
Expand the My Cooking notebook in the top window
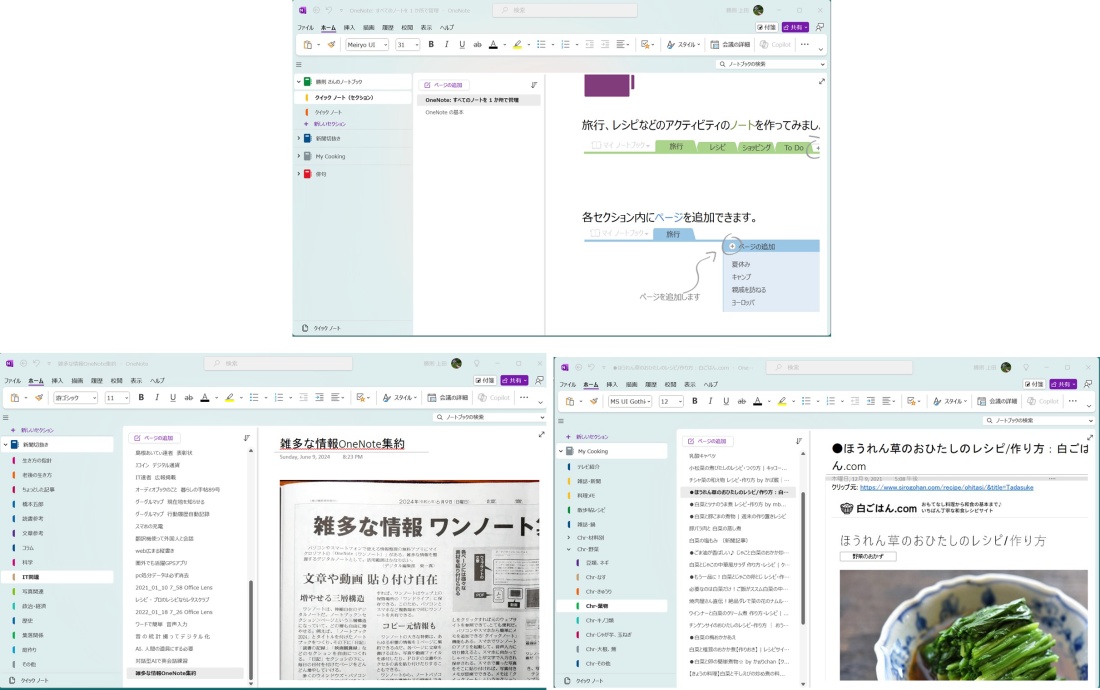point(299,156)
